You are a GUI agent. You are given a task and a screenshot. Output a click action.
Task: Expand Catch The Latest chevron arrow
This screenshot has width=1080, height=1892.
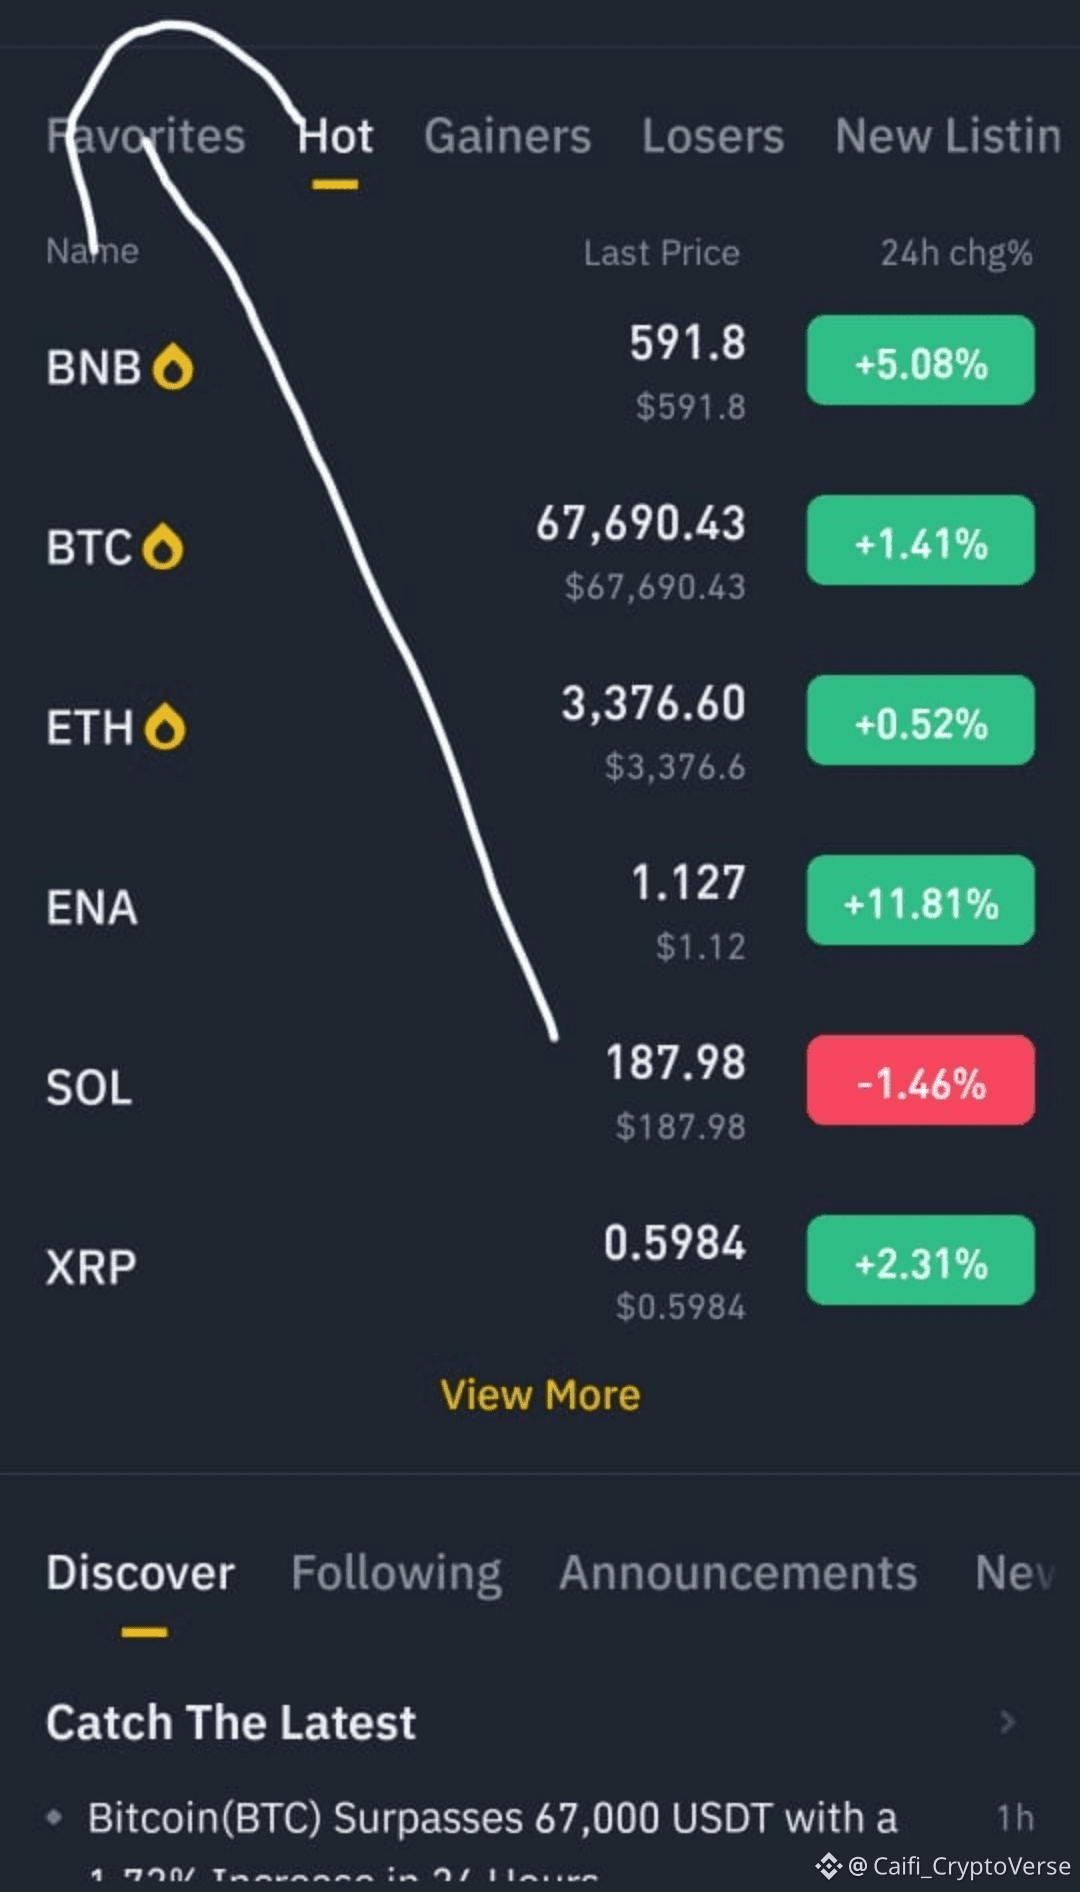click(x=1008, y=1722)
